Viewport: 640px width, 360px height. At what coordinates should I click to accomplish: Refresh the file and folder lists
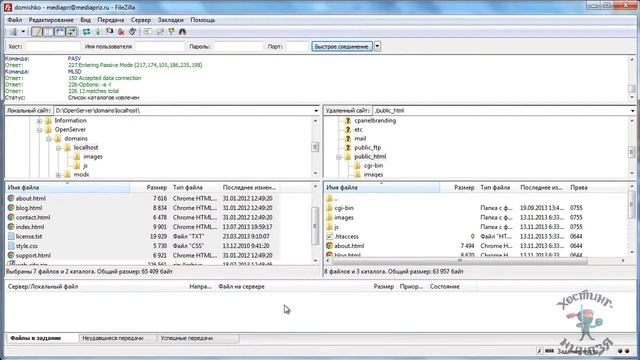(x=87, y=31)
